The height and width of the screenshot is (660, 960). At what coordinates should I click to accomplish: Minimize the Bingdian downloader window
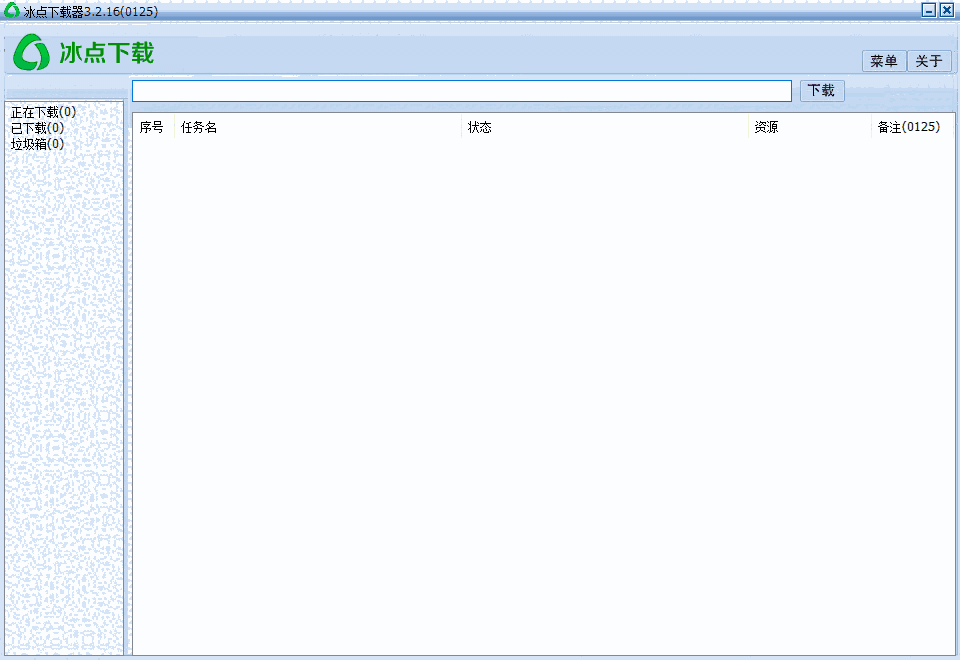coord(928,10)
